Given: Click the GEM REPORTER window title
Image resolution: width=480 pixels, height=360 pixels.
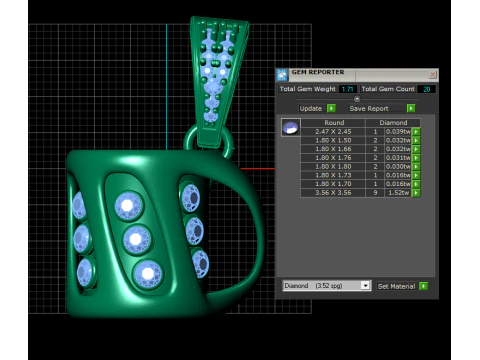Looking at the screenshot, I should (318, 72).
